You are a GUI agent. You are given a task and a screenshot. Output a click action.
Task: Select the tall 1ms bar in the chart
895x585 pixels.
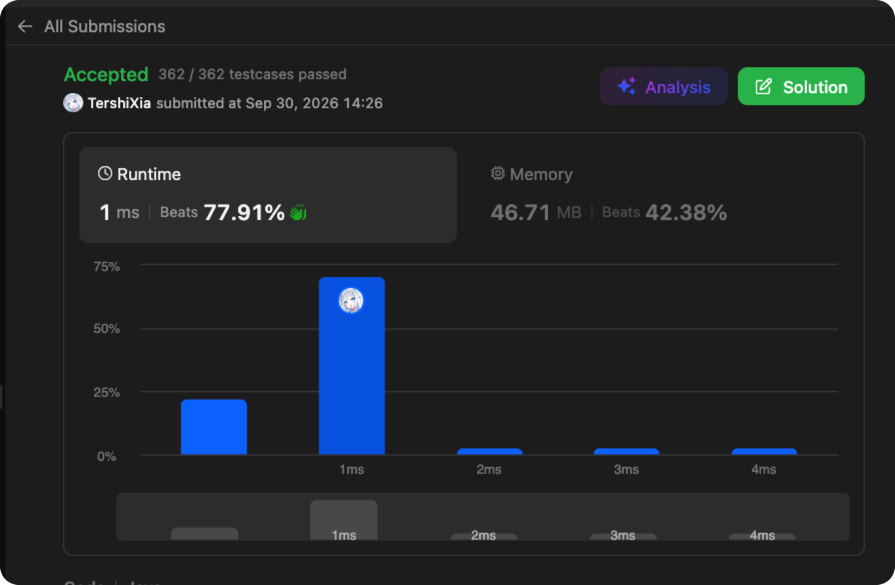(x=352, y=366)
